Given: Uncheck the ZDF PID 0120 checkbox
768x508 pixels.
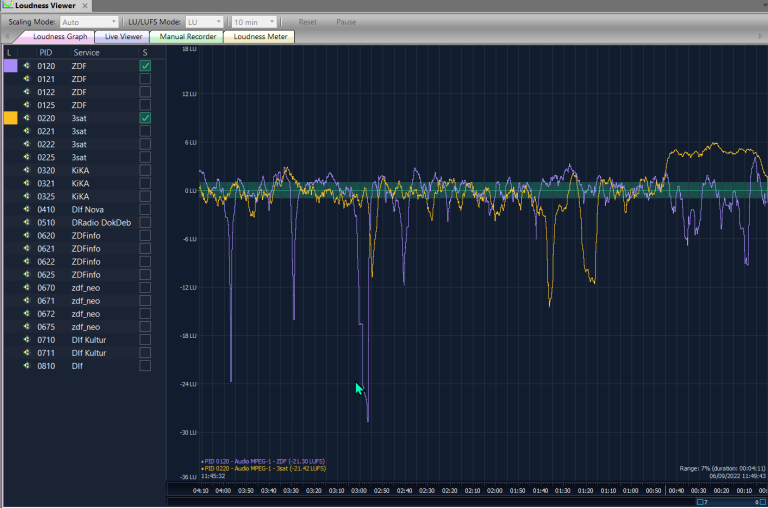Looking at the screenshot, I should coord(145,66).
